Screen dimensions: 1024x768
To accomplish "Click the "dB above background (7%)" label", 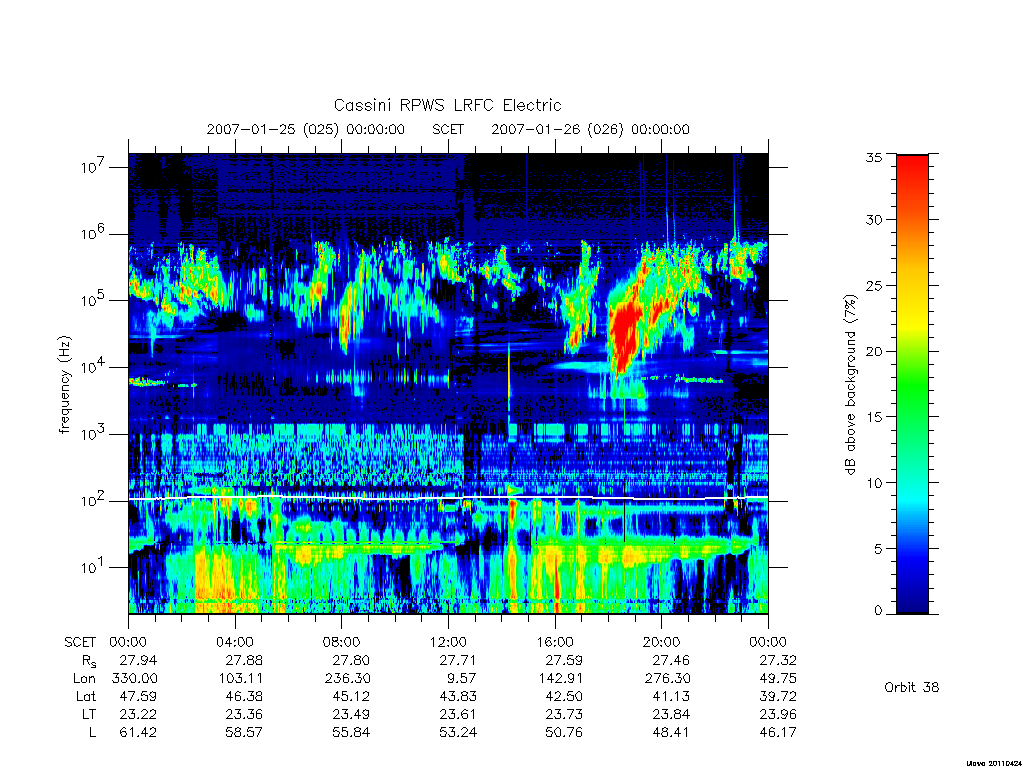I will click(x=850, y=384).
